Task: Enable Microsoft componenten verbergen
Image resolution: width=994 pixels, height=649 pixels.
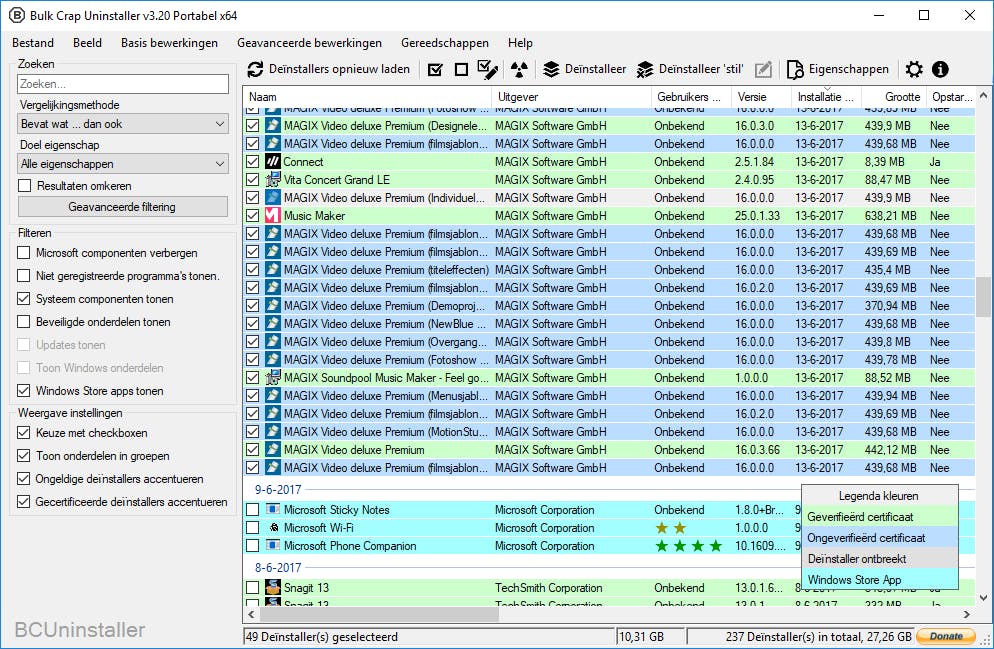Action: 23,253
